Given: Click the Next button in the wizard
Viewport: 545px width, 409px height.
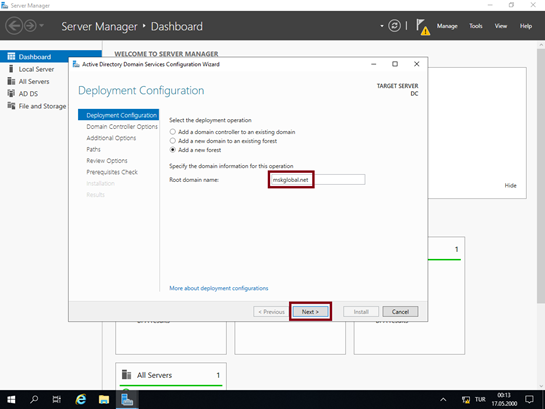Looking at the screenshot, I should (x=310, y=312).
